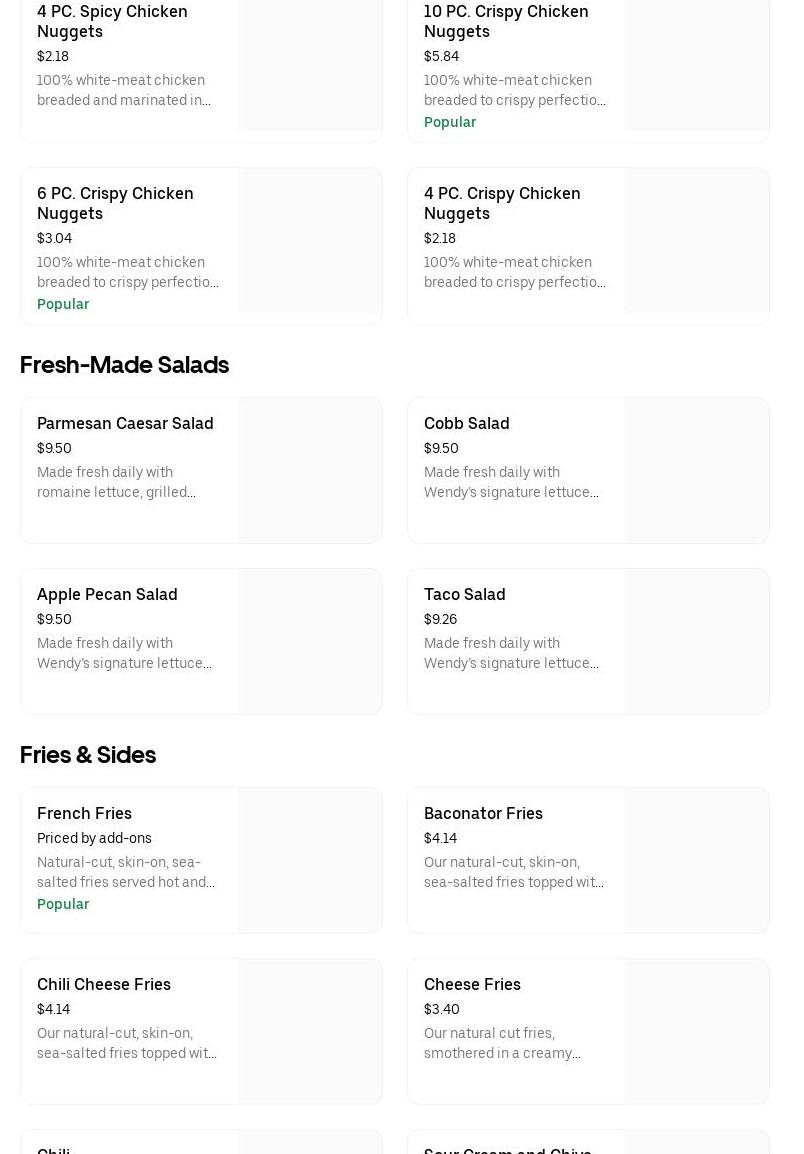Click the Cheese Fries image thumbnail
This screenshot has width=804, height=1154.
pyautogui.click(x=697, y=1032)
